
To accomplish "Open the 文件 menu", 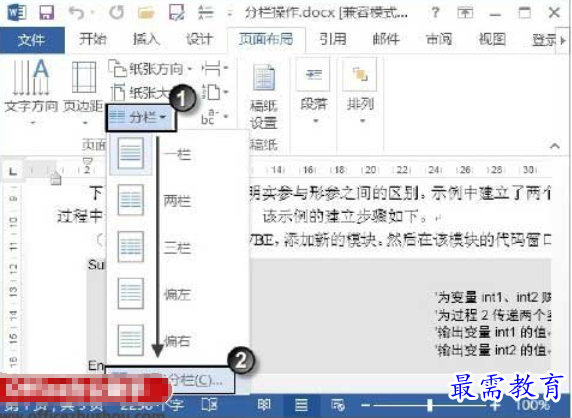I will [32, 40].
